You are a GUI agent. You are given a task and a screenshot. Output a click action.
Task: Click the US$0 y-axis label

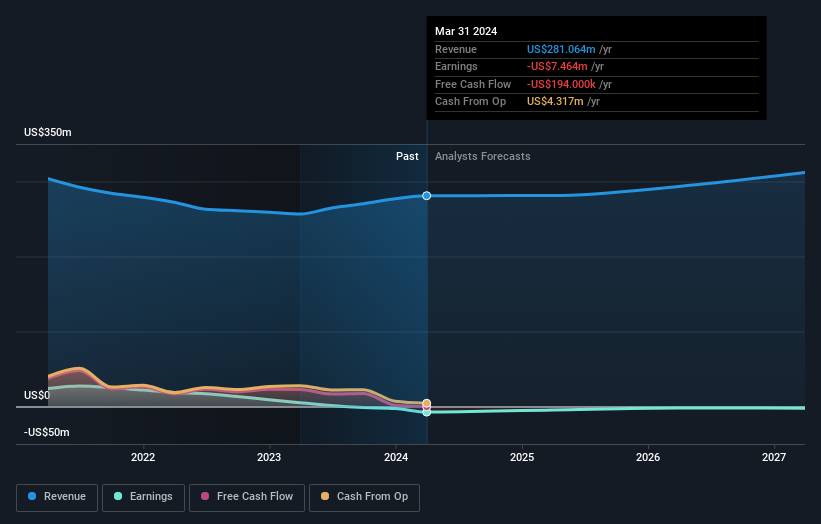tap(37, 395)
